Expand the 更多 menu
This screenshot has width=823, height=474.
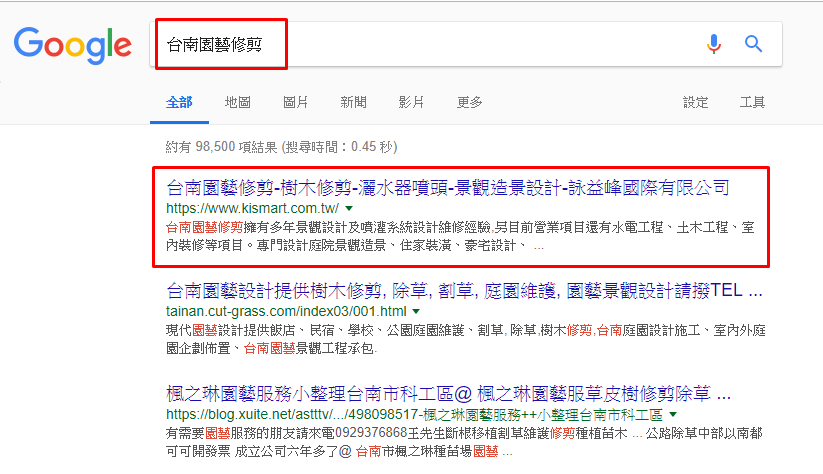tap(469, 102)
